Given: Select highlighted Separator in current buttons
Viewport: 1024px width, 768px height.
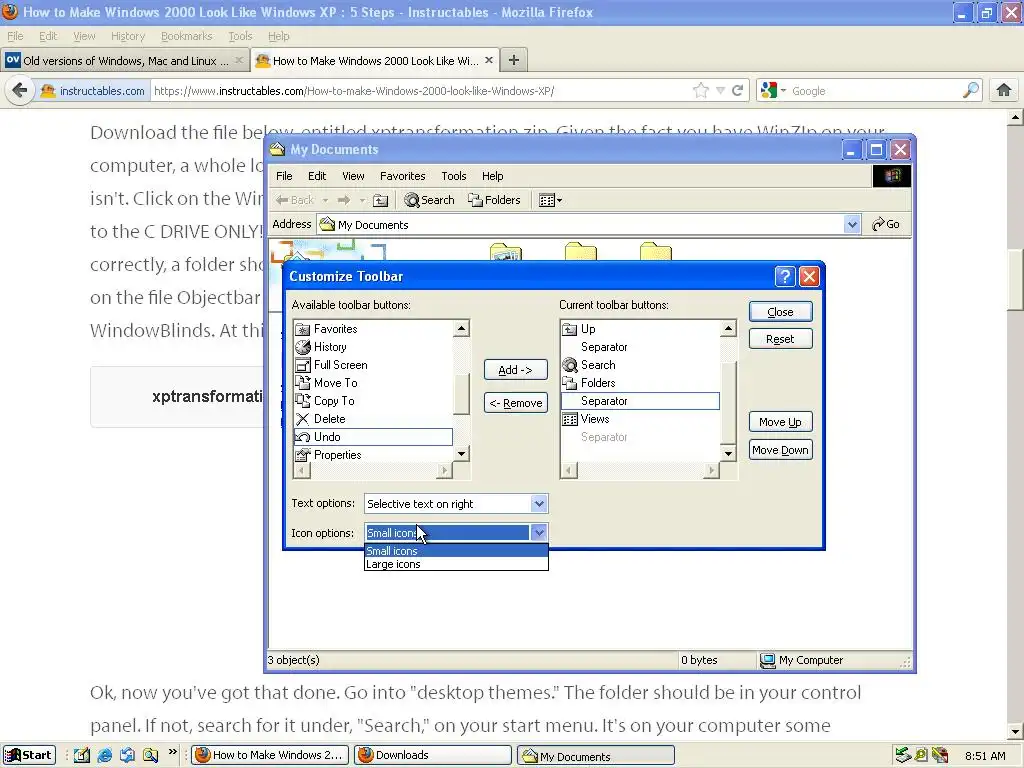Looking at the screenshot, I should pyautogui.click(x=640, y=401).
